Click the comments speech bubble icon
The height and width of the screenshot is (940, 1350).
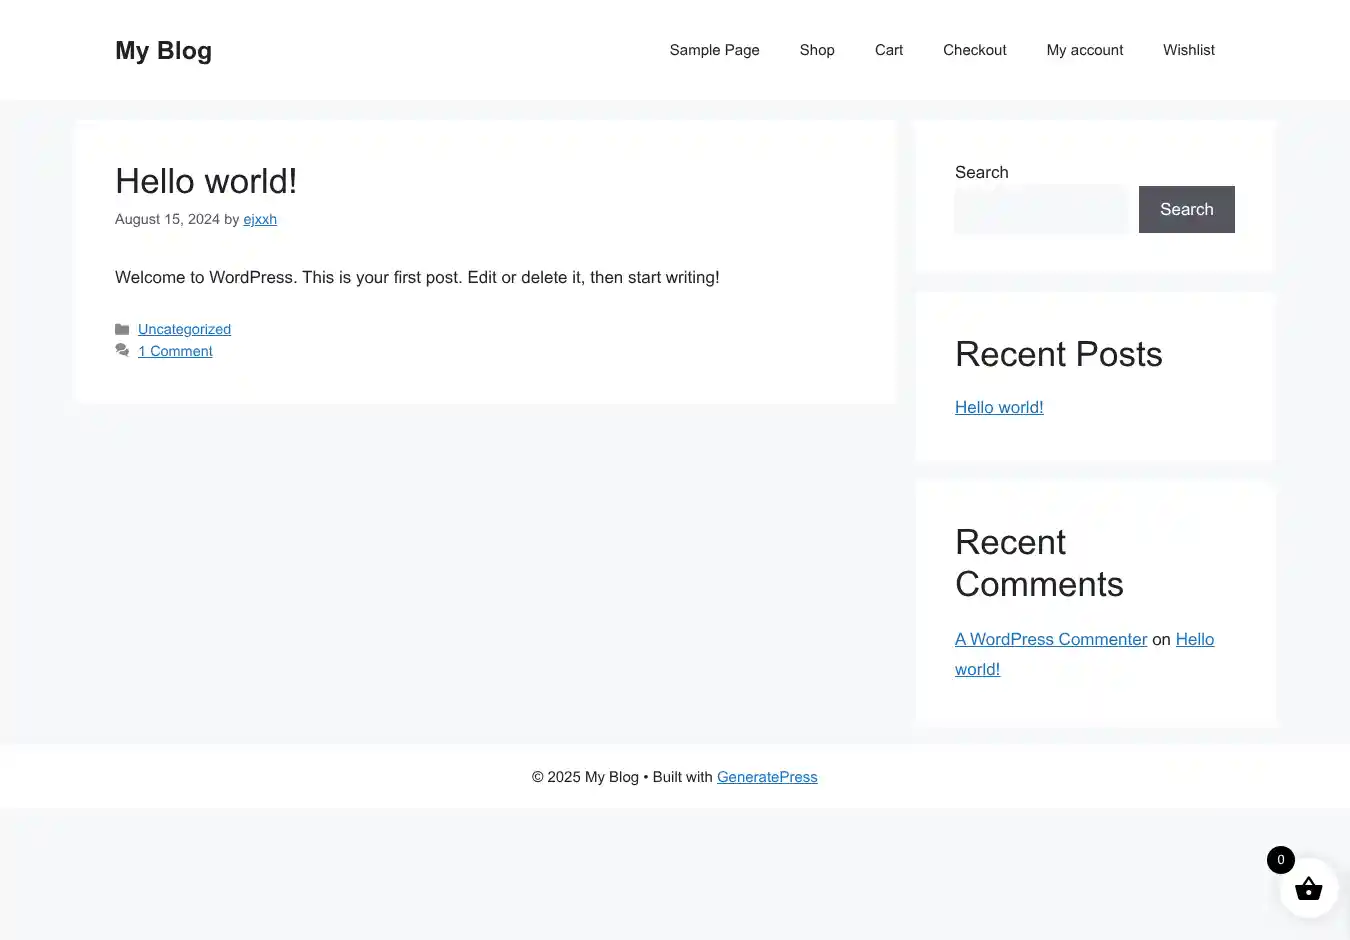(122, 351)
